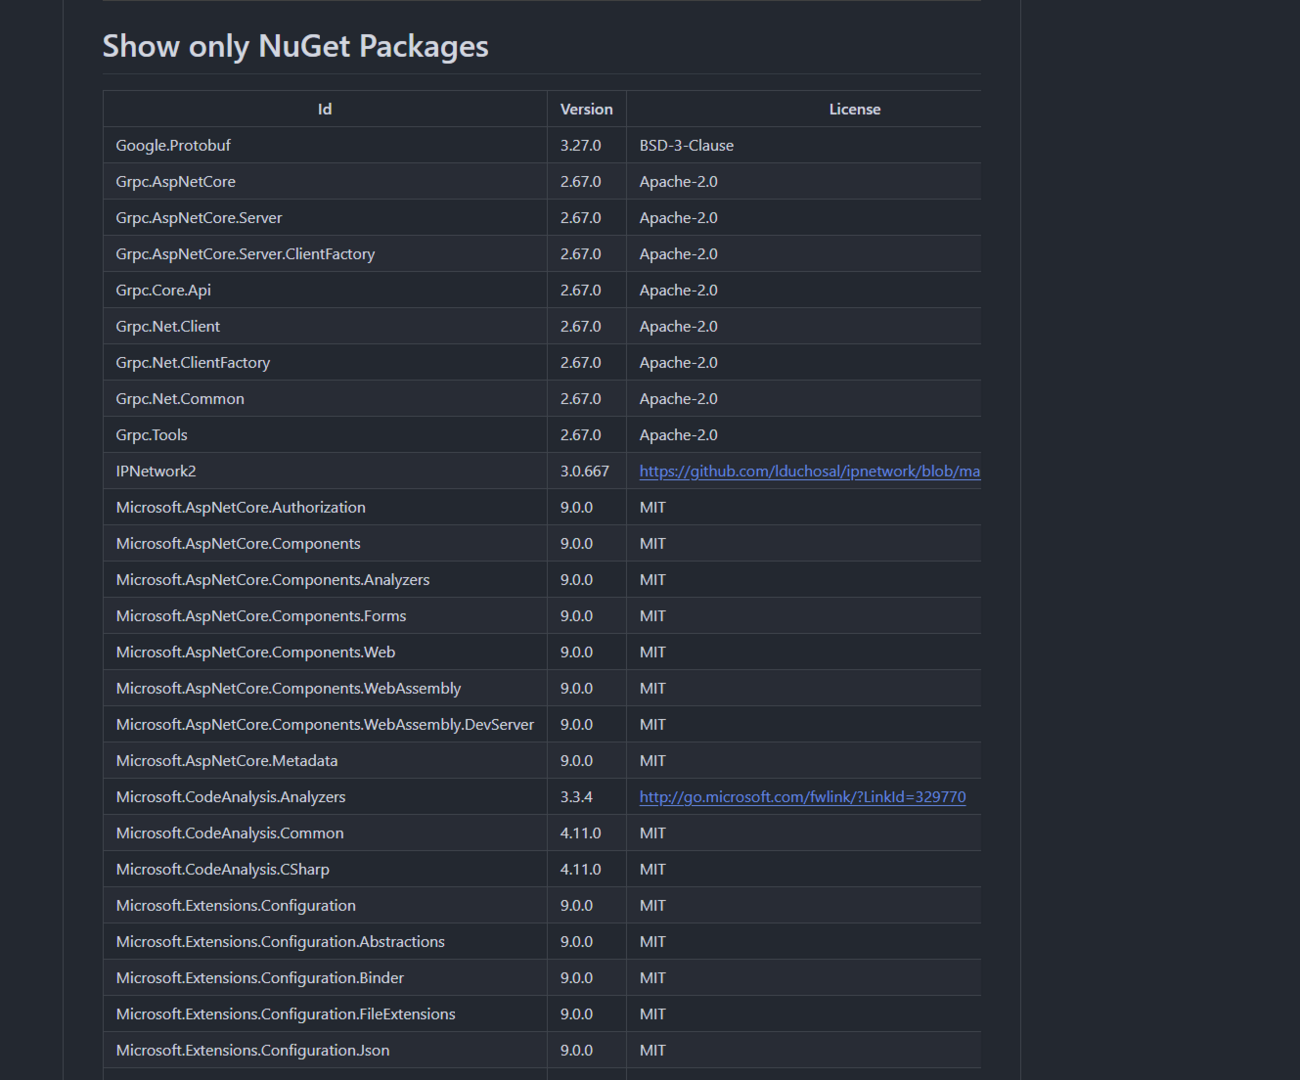
Task: Click the Google.Protobuf 3.27.0 version cell
Action: coord(580,145)
